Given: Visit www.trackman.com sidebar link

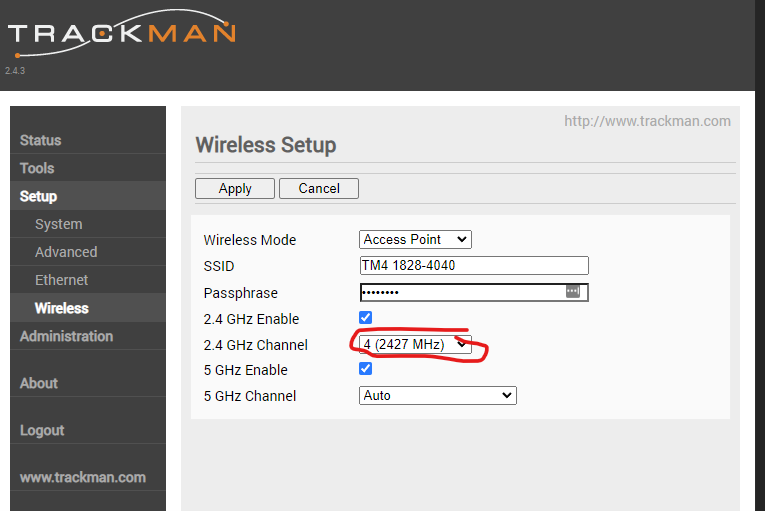Looking at the screenshot, I should [83, 477].
